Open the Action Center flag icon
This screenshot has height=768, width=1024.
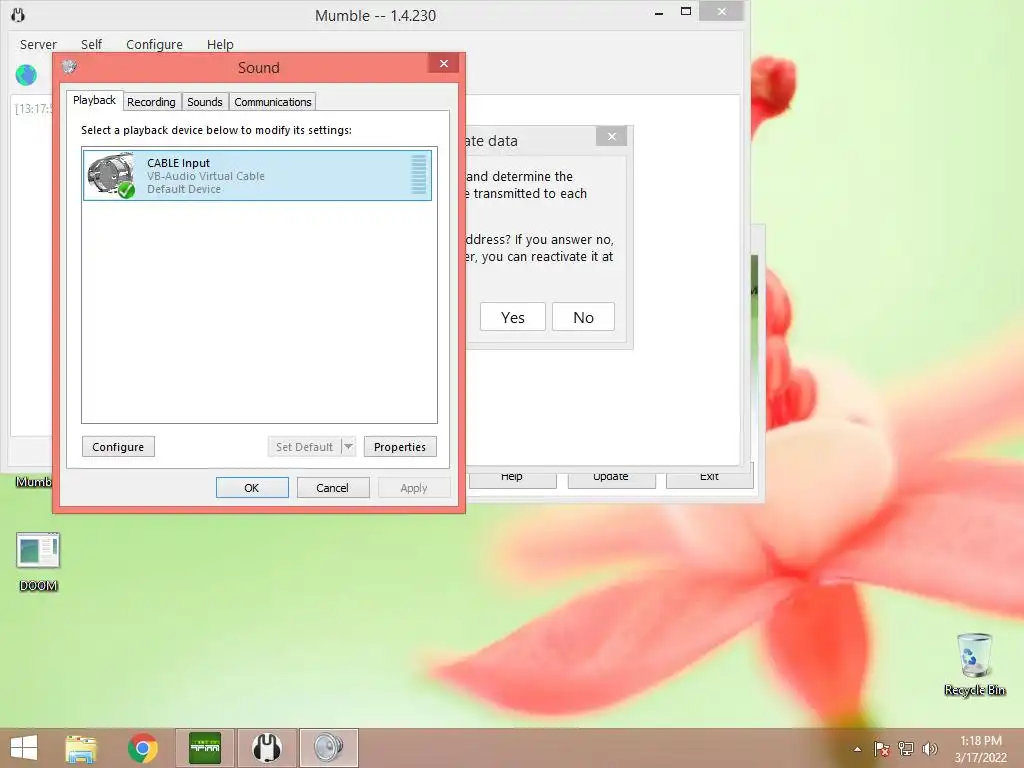882,749
